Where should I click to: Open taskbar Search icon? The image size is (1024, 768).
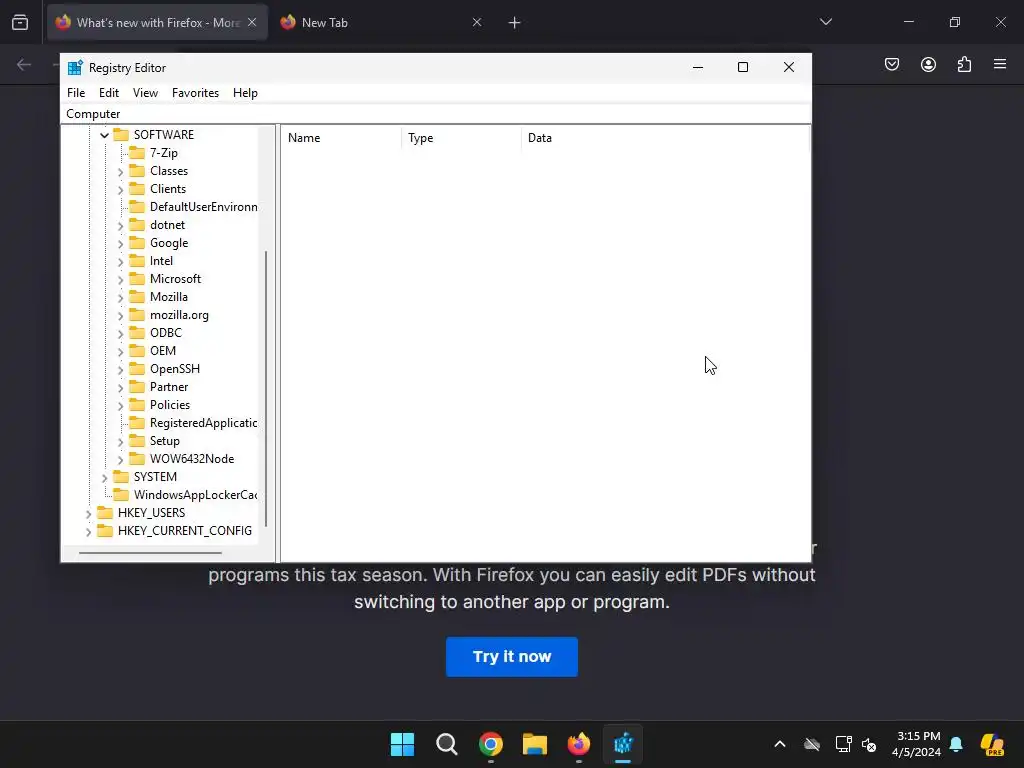[447, 744]
